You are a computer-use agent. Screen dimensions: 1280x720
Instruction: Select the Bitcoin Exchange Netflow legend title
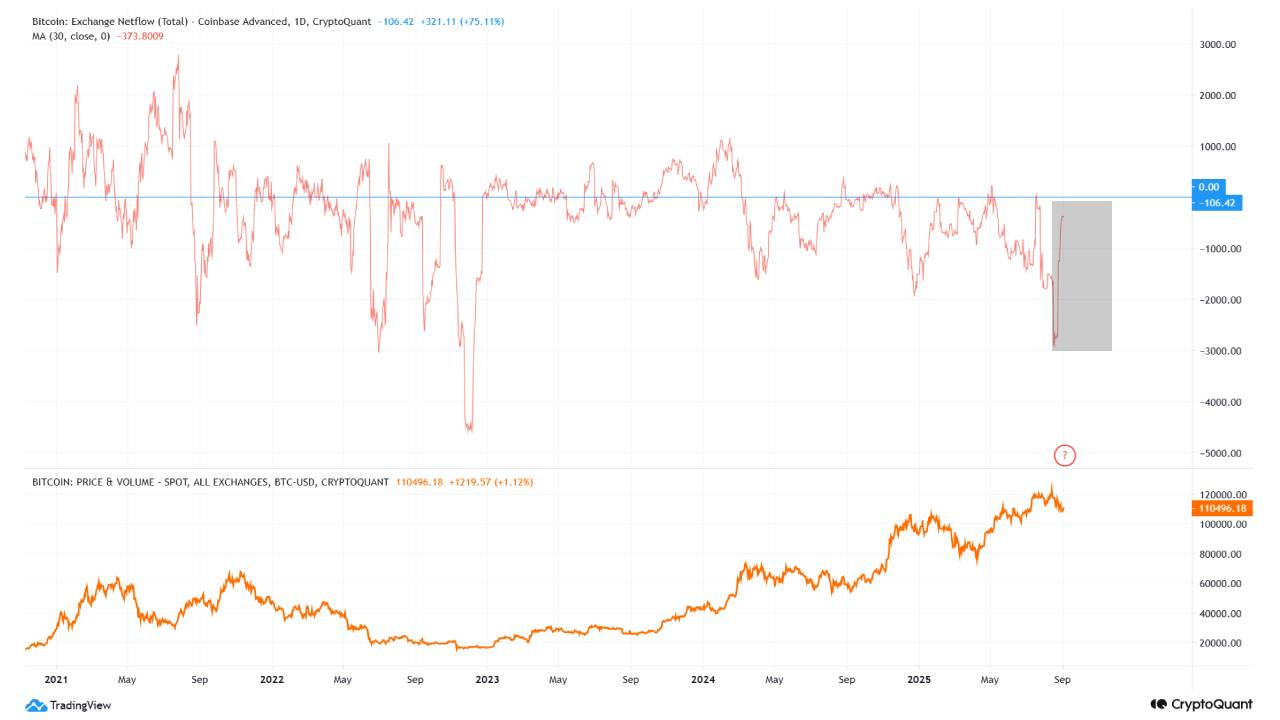tap(202, 21)
